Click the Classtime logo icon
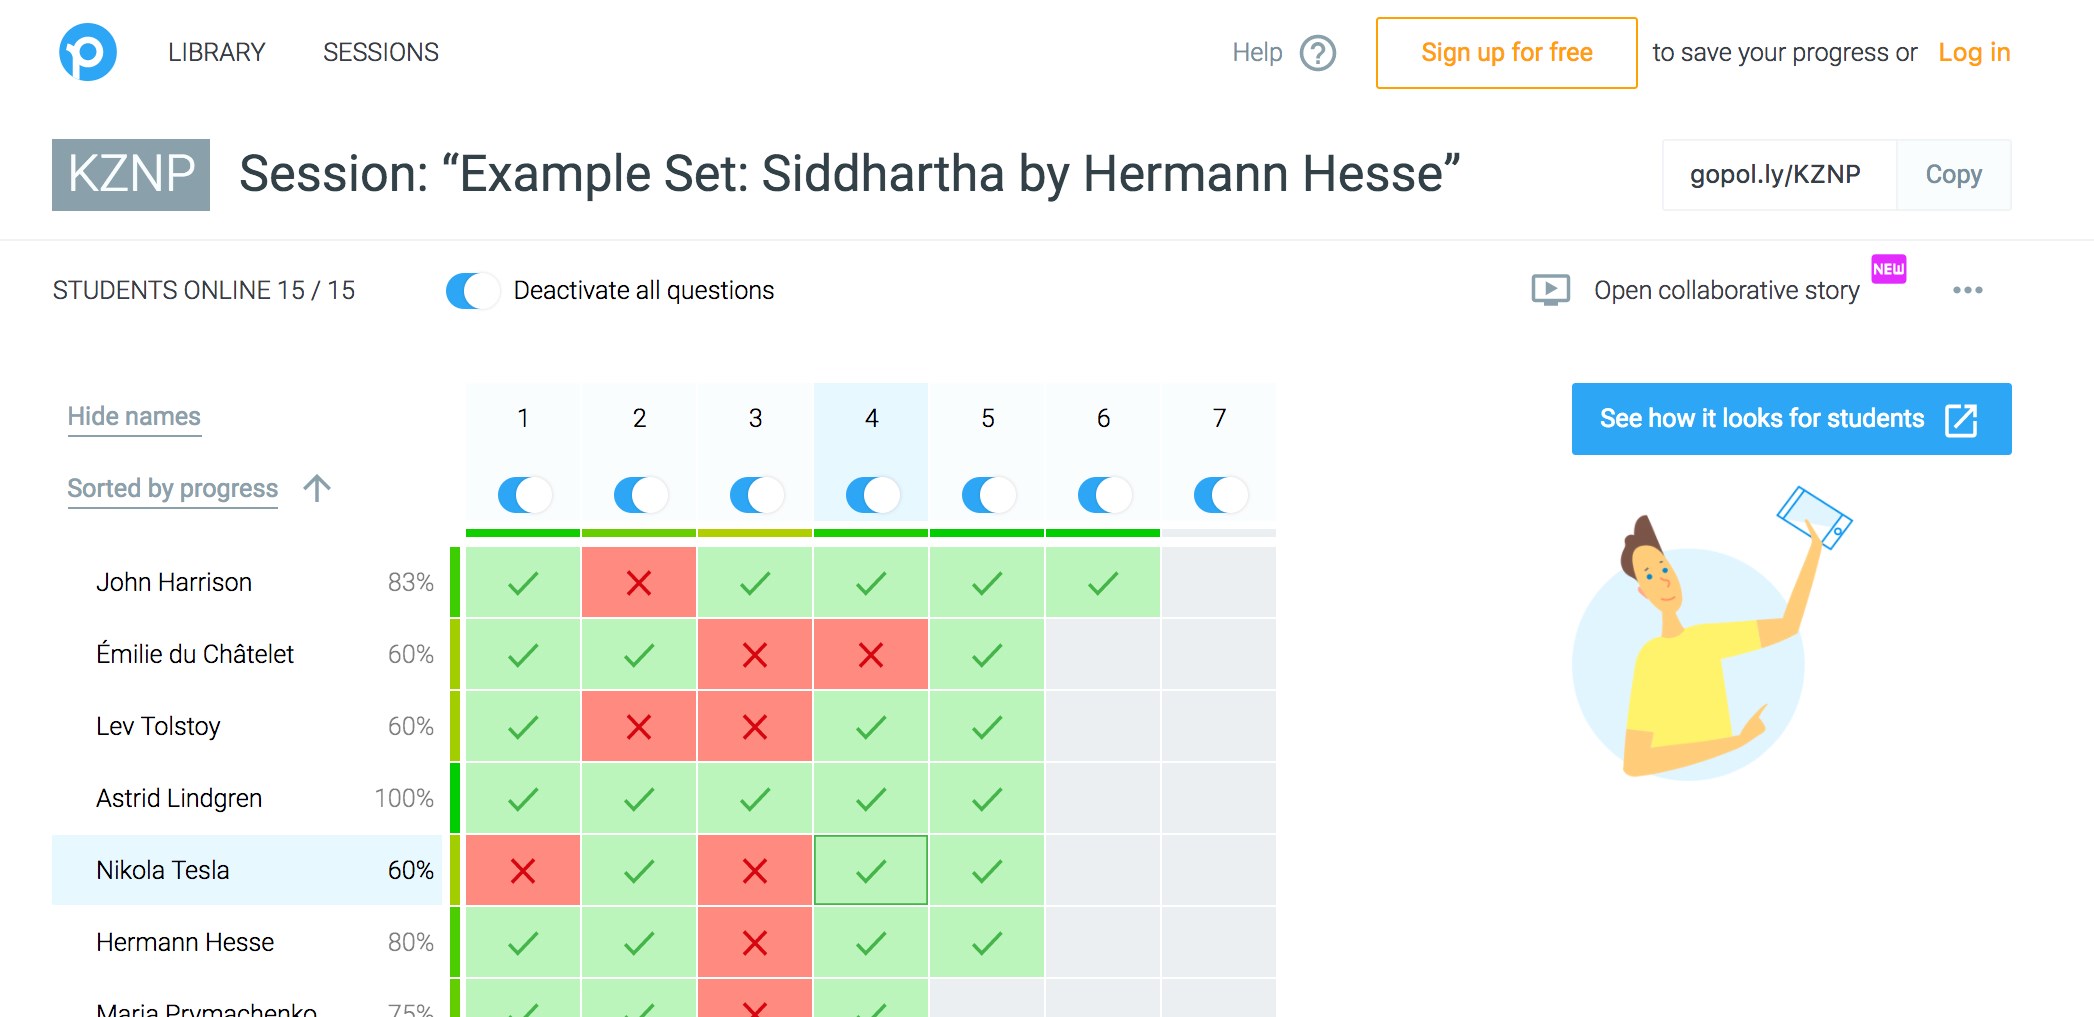The image size is (2094, 1017). tap(88, 52)
